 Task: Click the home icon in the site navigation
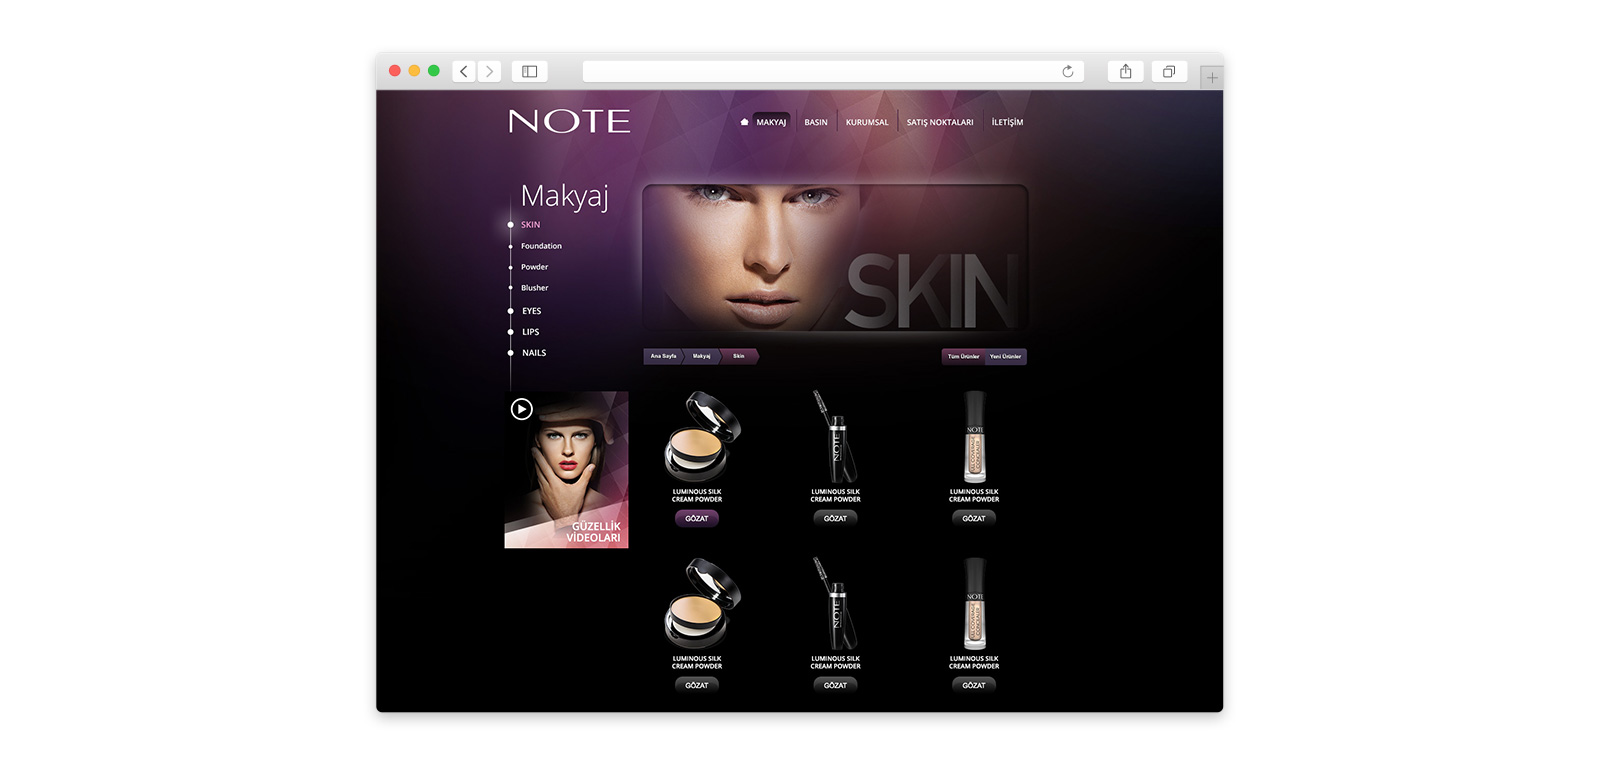point(744,122)
